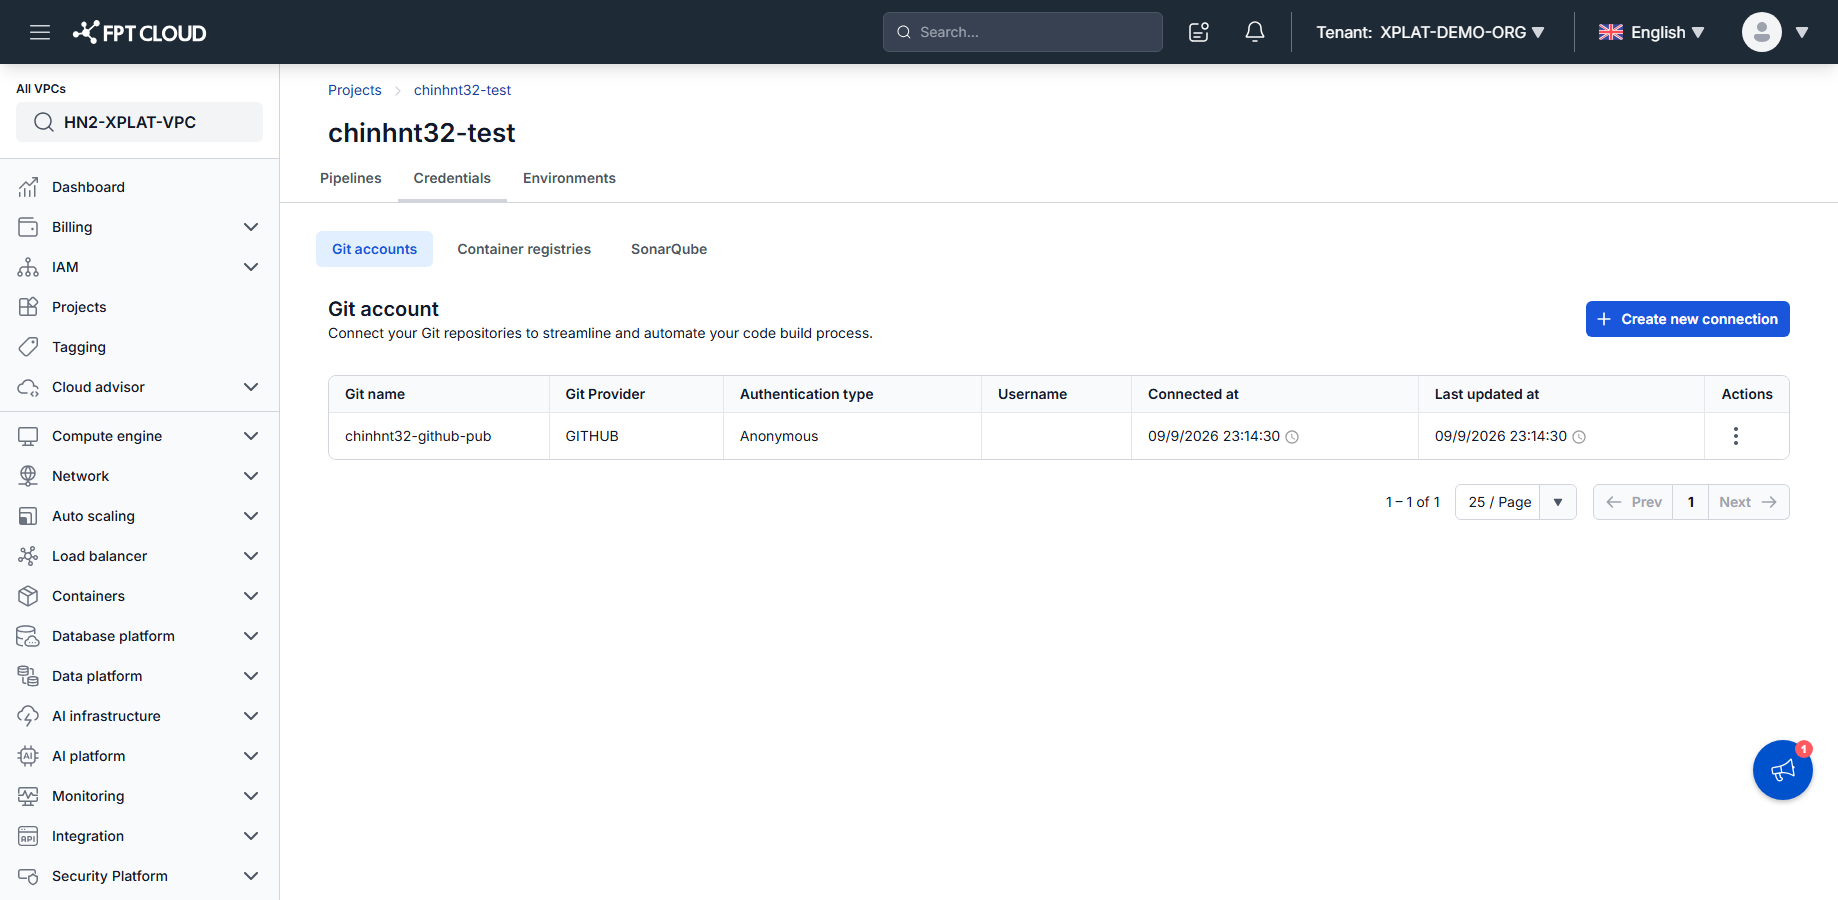Click the clock icon beside Last updated time
Viewport: 1838px width, 900px height.
coord(1579,437)
